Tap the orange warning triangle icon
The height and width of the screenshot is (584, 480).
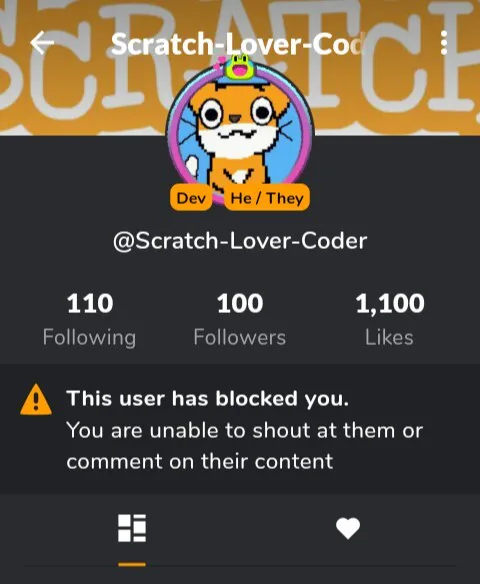[36, 400]
